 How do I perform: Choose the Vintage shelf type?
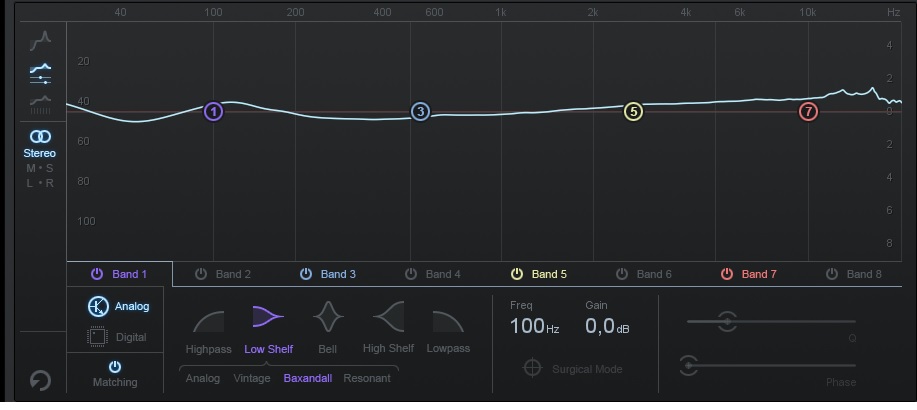tap(252, 379)
